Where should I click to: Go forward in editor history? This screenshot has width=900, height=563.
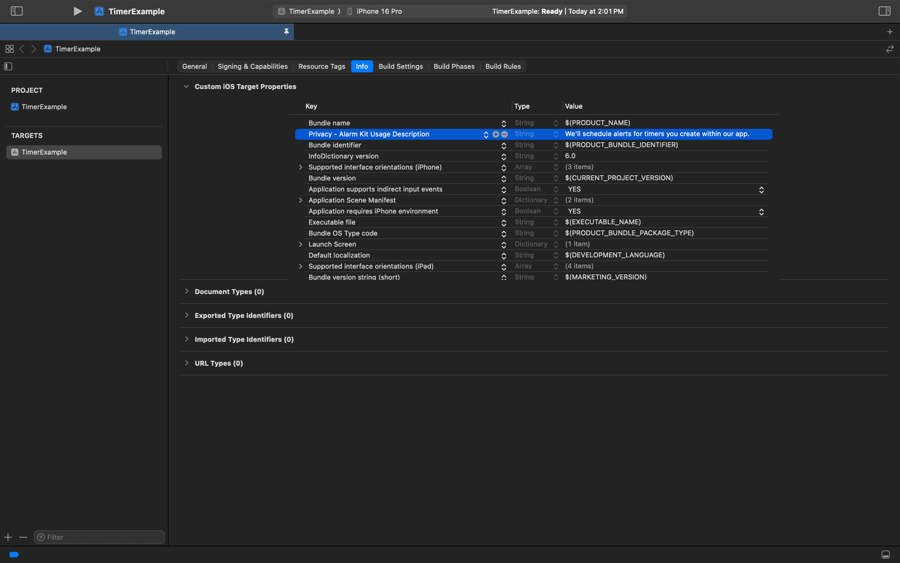pyautogui.click(x=33, y=49)
